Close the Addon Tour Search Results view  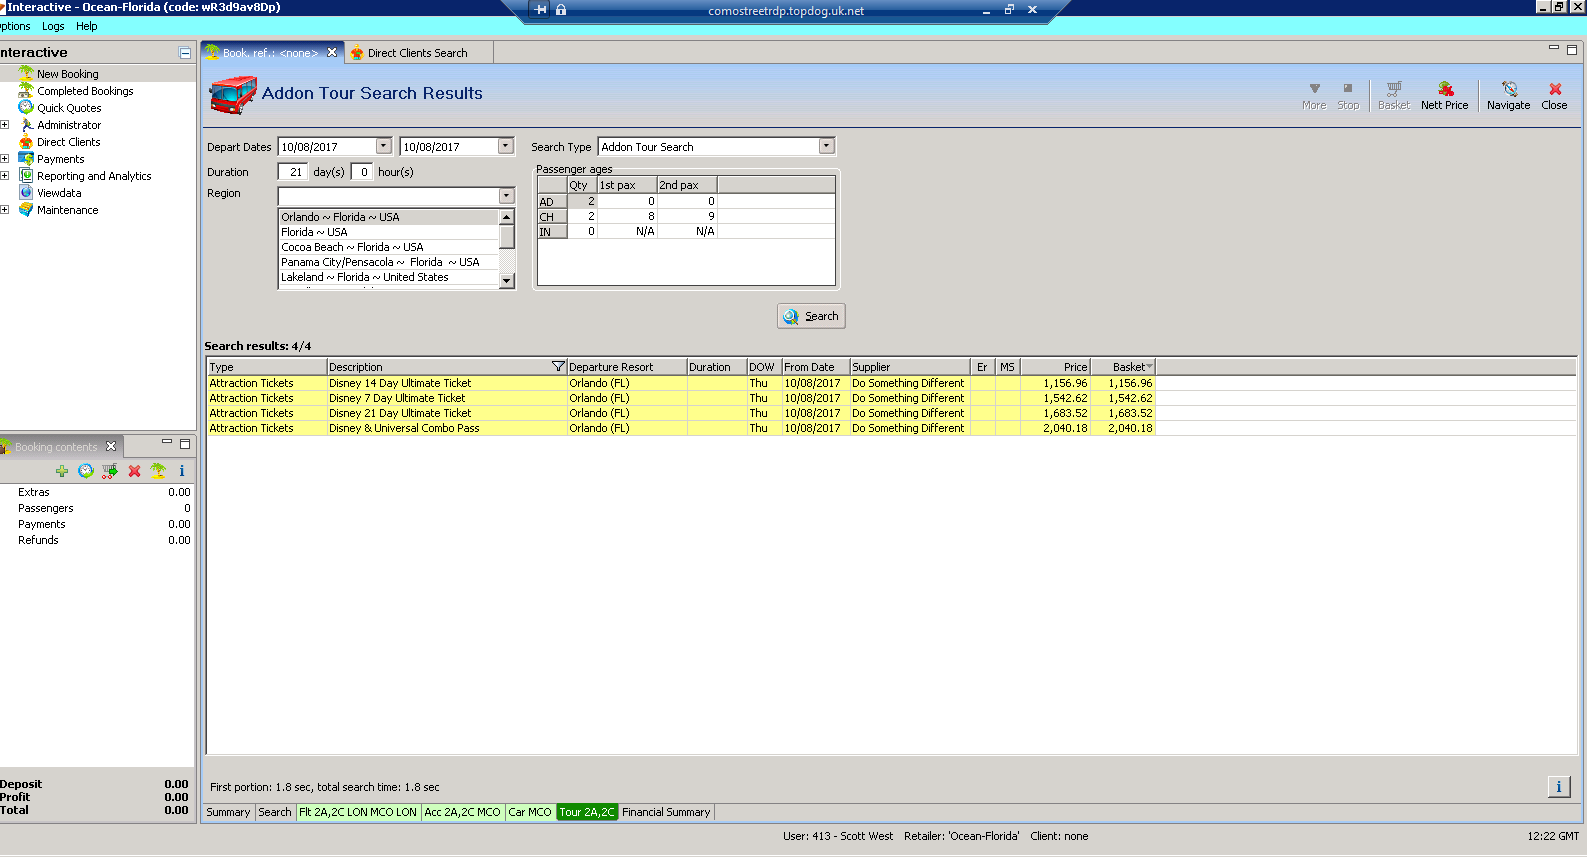[1554, 96]
